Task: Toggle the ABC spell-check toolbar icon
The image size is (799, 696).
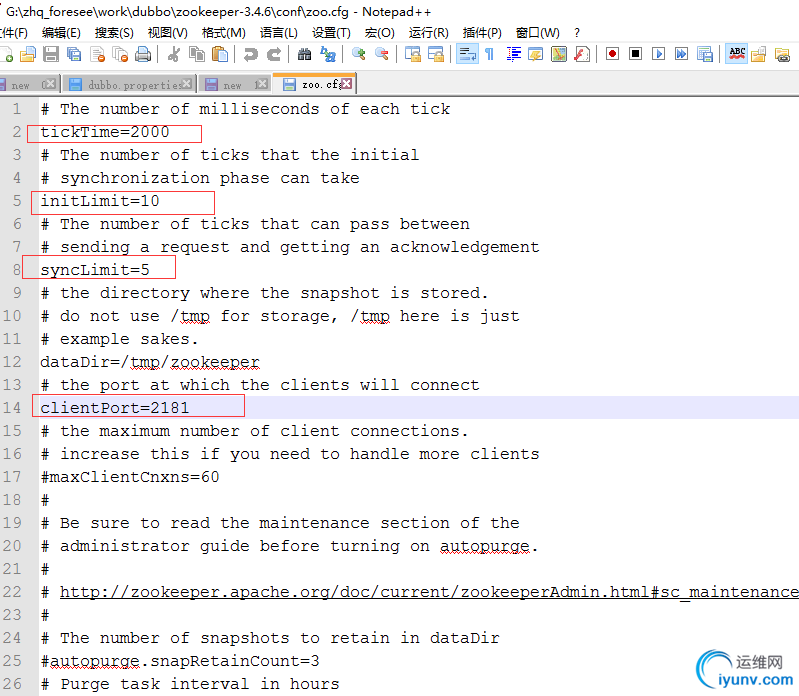Action: pos(737,54)
